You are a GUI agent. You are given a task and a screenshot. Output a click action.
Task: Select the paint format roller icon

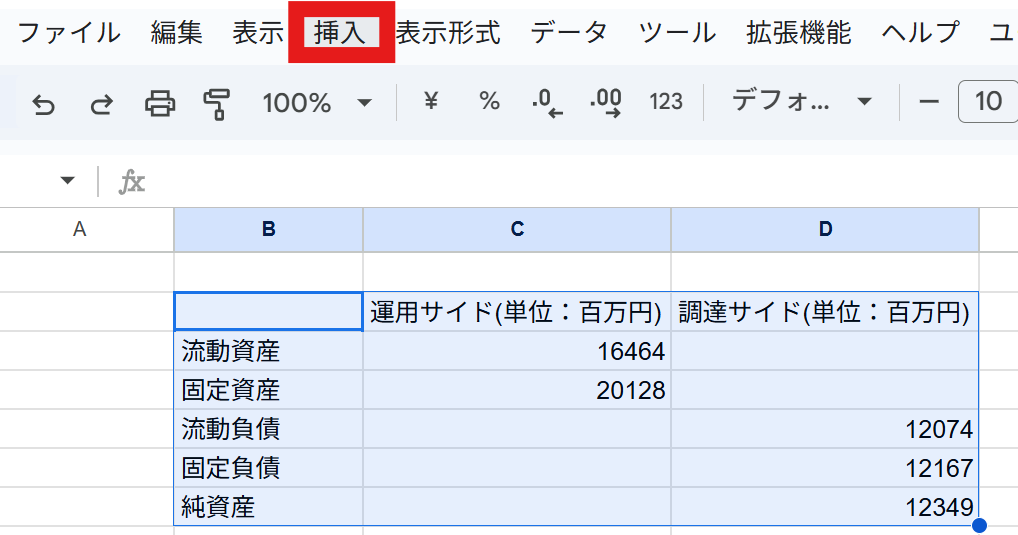(216, 102)
